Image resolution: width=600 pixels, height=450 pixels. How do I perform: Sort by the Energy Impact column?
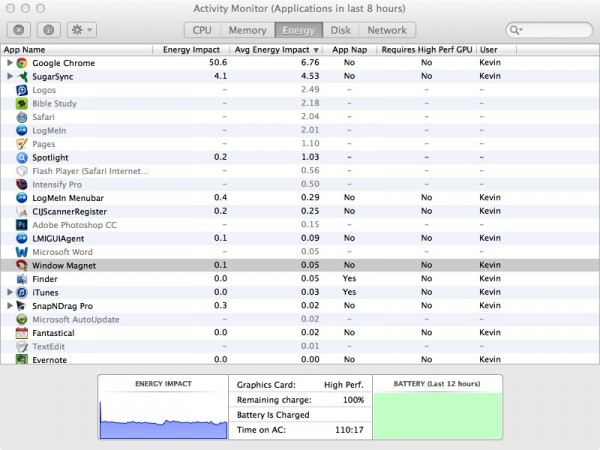191,50
